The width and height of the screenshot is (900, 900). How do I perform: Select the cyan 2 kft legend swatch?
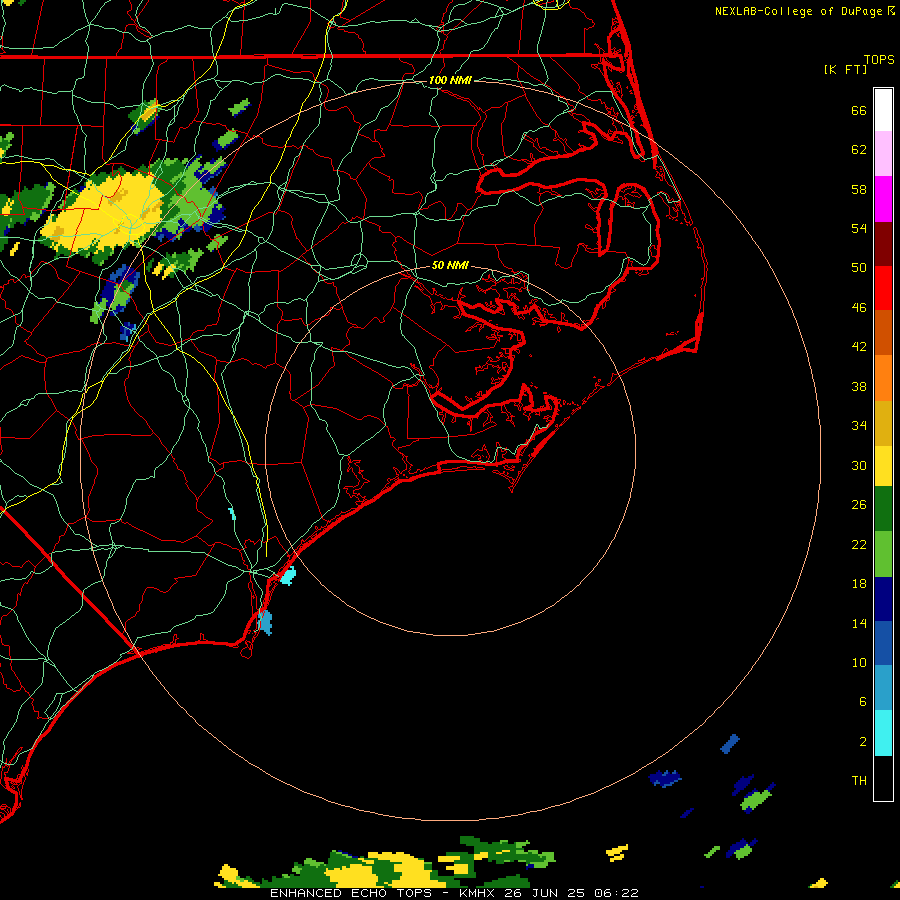tap(883, 733)
